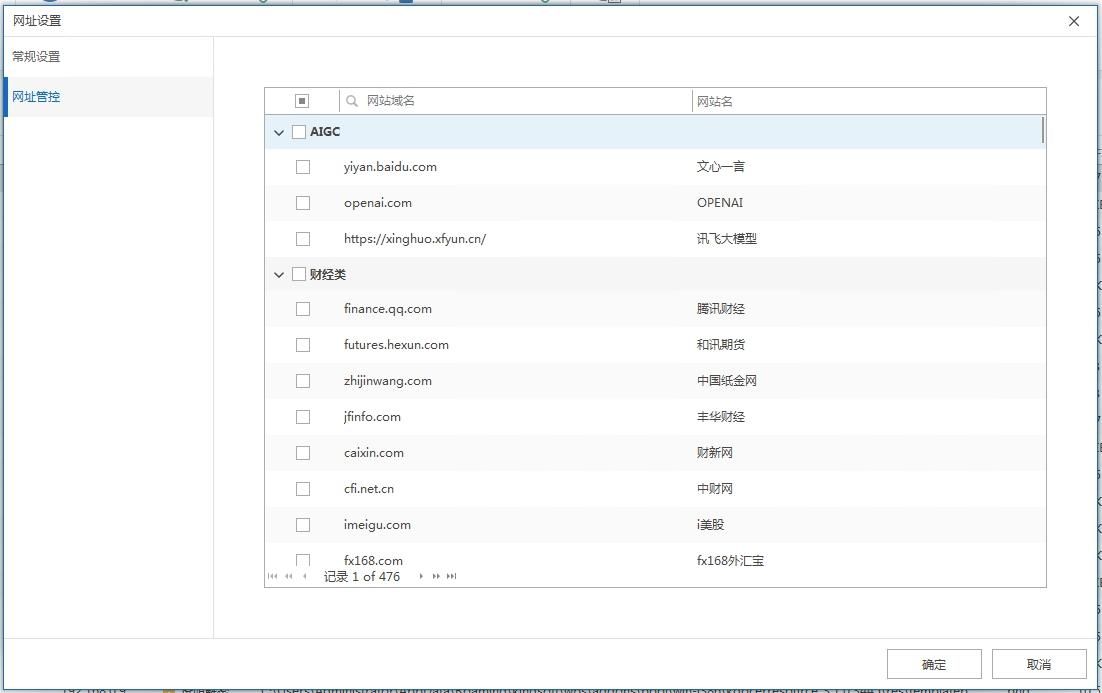Check the caixin.com checkbox
Viewport: 1102px width, 693px height.
303,453
